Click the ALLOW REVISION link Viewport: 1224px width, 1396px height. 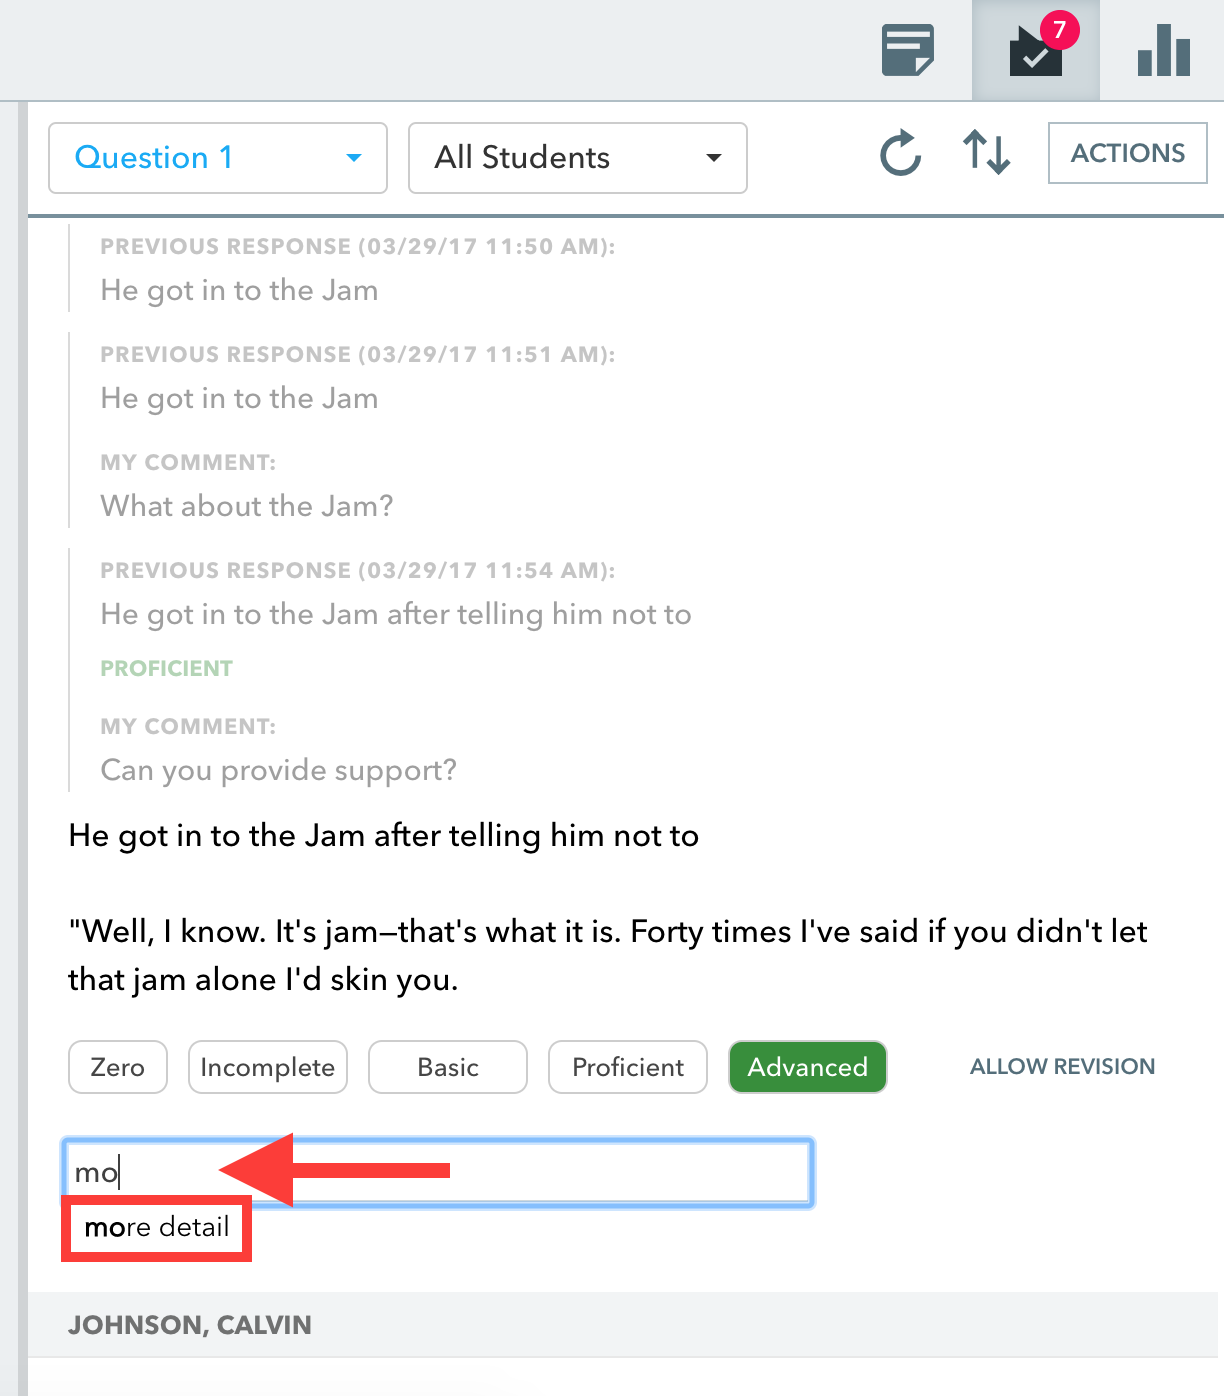(x=1062, y=1067)
